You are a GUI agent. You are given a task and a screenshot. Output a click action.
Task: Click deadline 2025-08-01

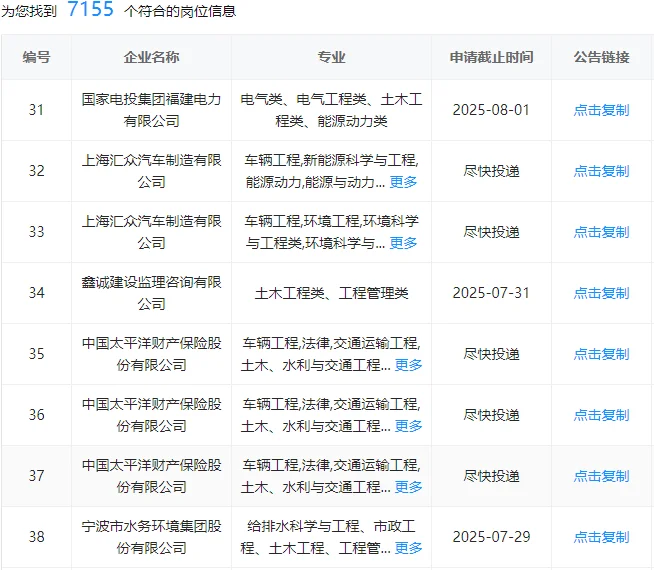491,110
